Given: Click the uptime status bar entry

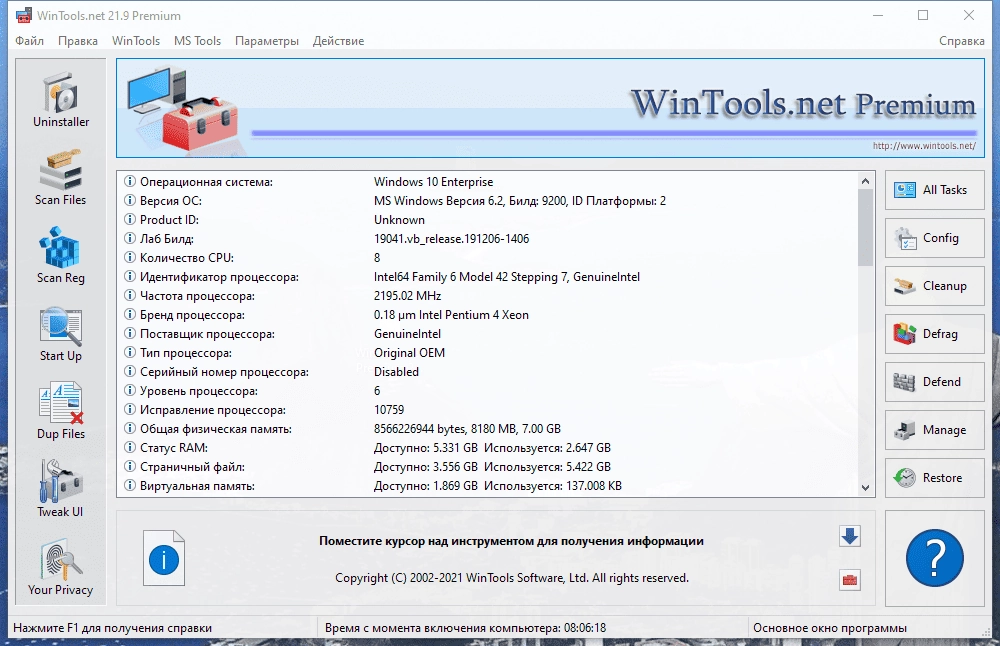Looking at the screenshot, I should 466,628.
